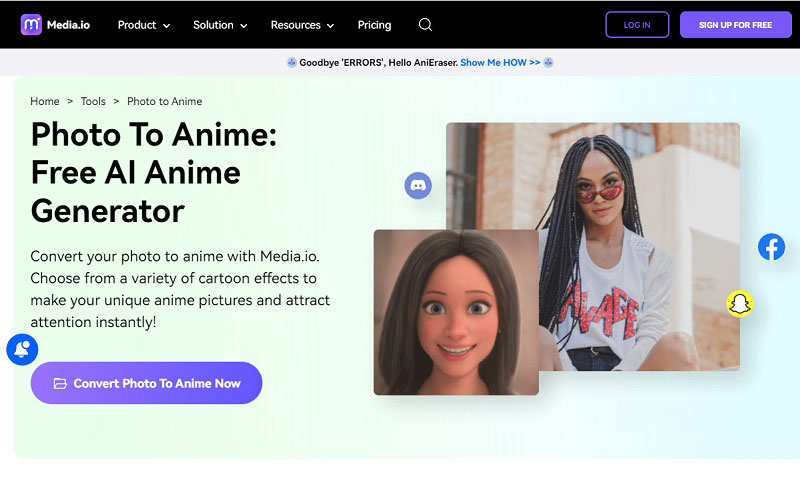
Task: Click the Photo To Anime headline
Action: (x=154, y=173)
